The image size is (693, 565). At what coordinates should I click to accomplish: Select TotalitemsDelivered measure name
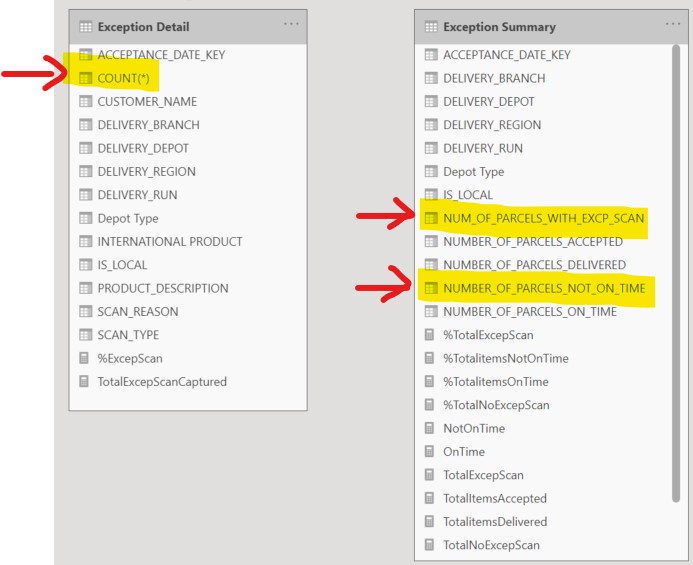[x=495, y=522]
